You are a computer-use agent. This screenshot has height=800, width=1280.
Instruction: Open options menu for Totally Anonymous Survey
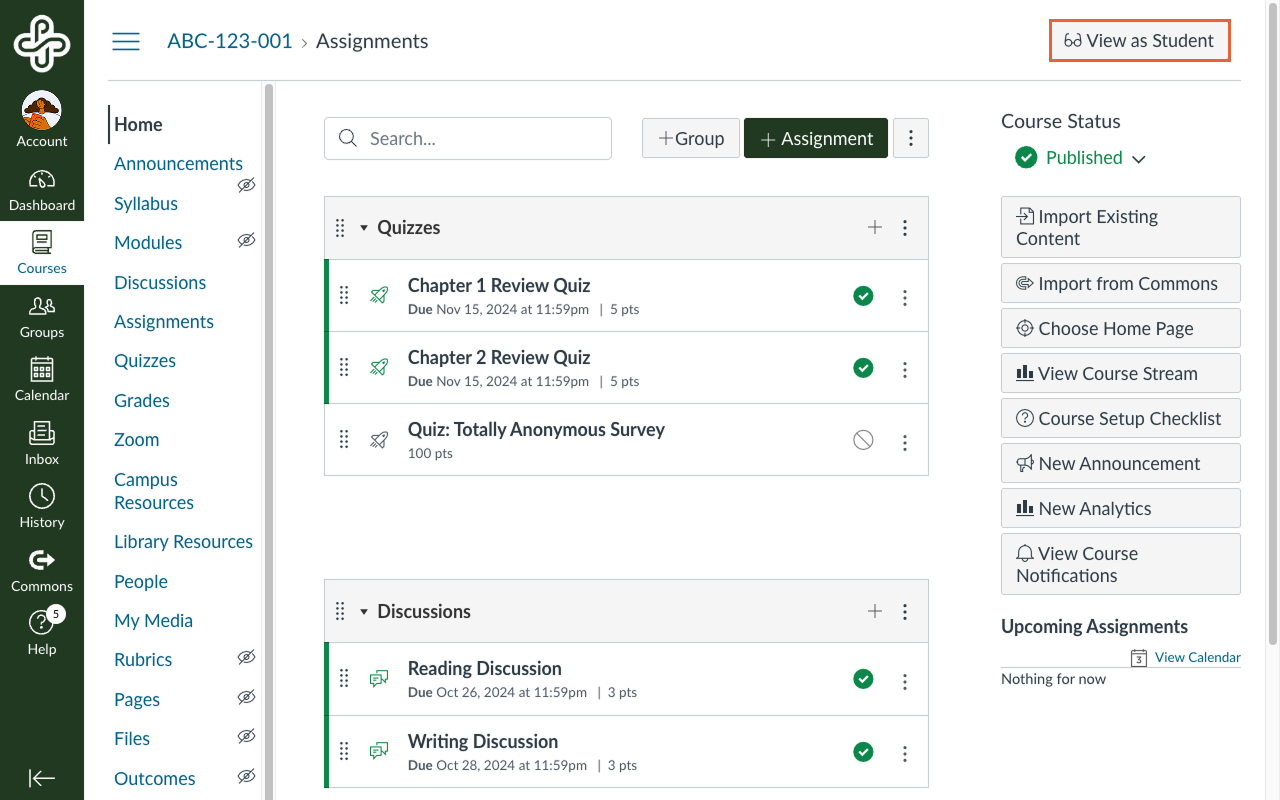coord(905,441)
